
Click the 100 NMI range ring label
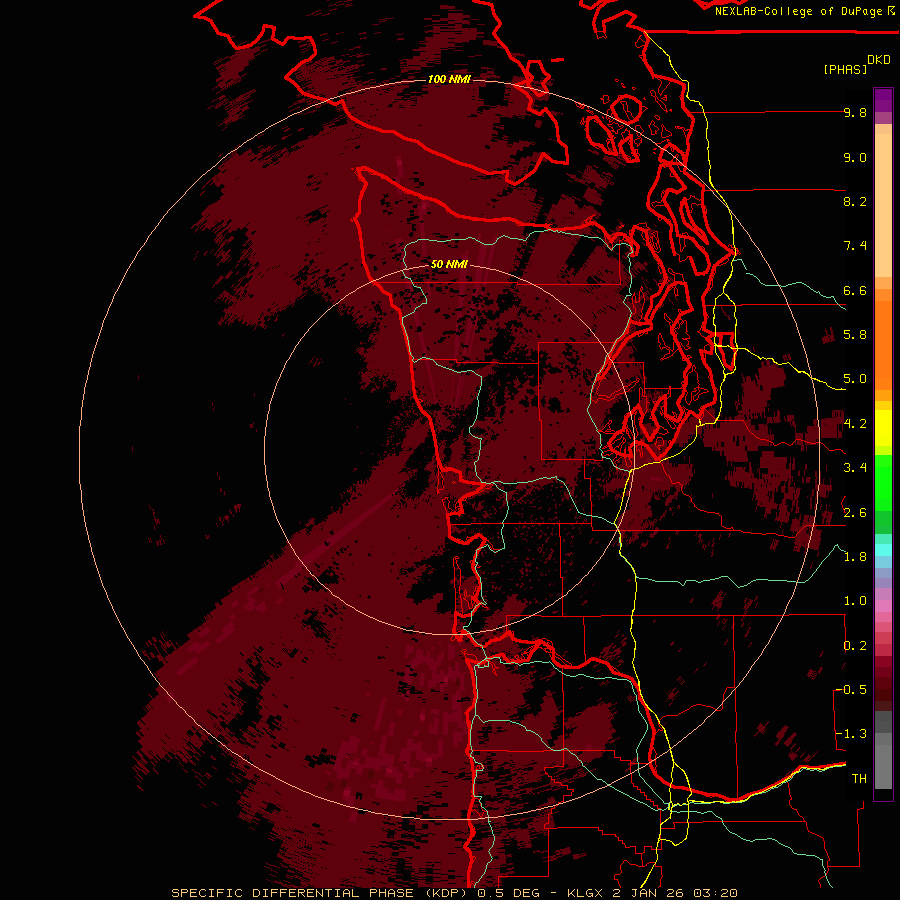click(449, 79)
